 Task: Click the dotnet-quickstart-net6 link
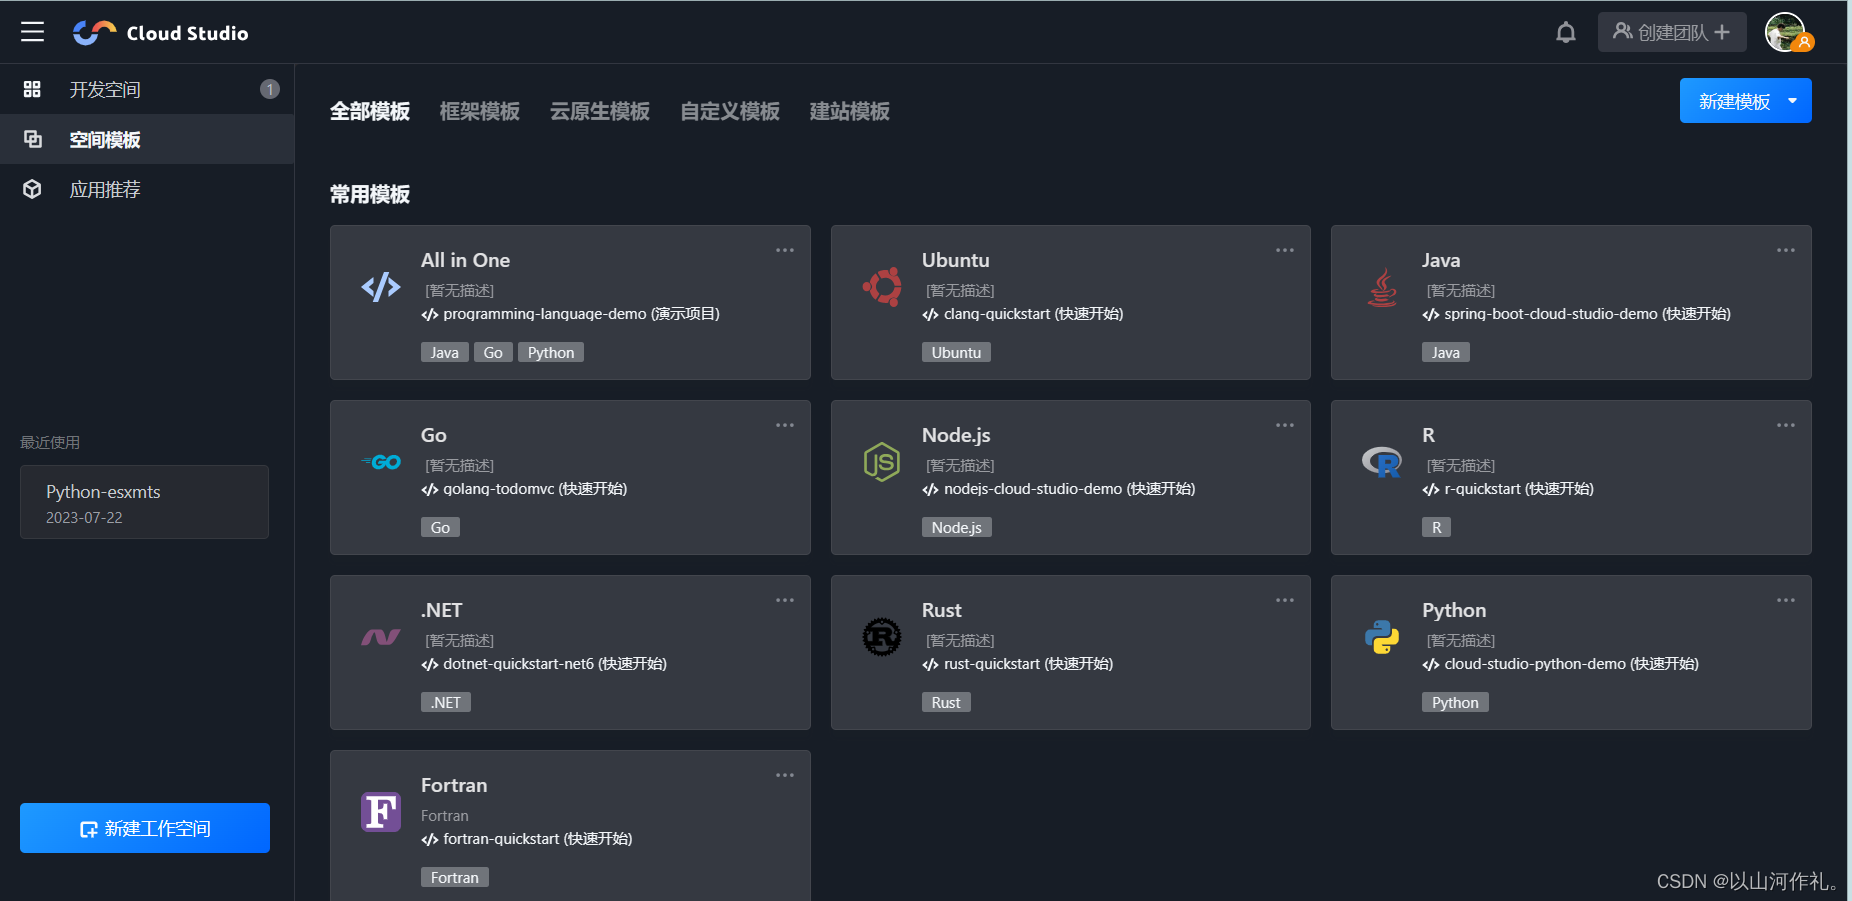pos(544,664)
